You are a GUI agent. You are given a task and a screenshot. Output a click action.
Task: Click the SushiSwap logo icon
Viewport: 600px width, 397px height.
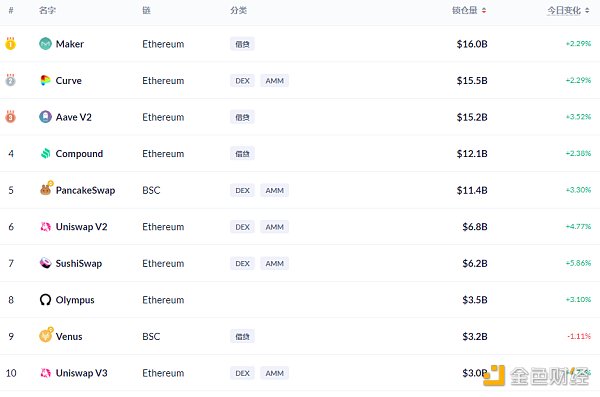(x=46, y=263)
